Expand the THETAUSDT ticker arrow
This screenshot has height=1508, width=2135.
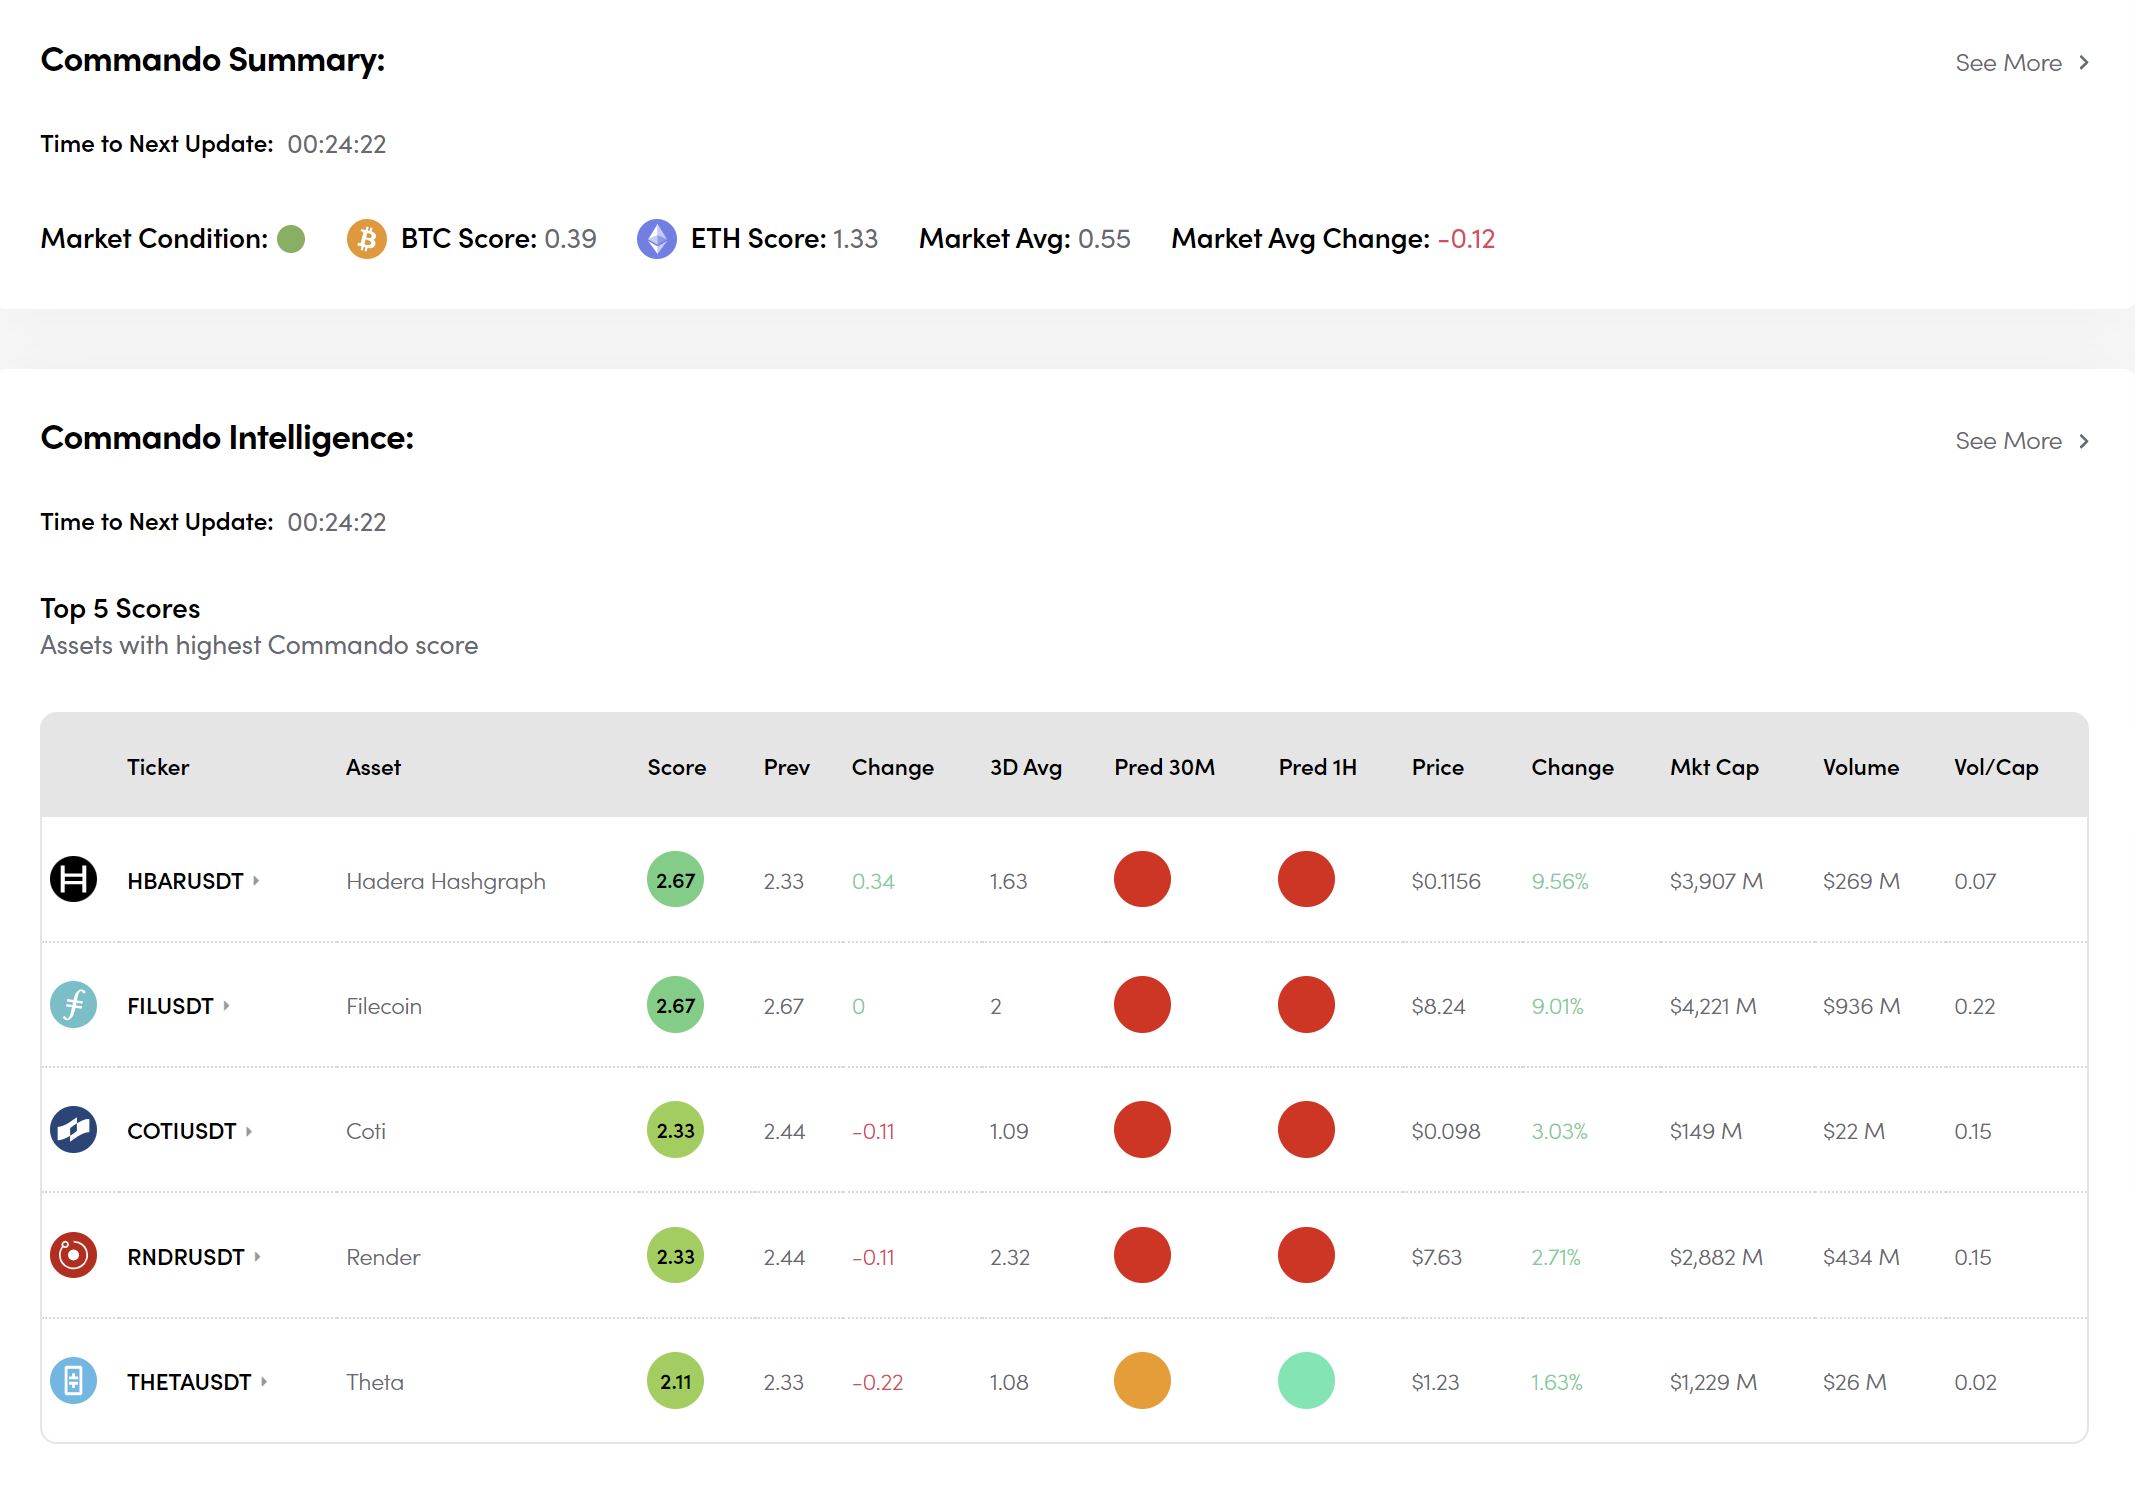coord(264,1381)
